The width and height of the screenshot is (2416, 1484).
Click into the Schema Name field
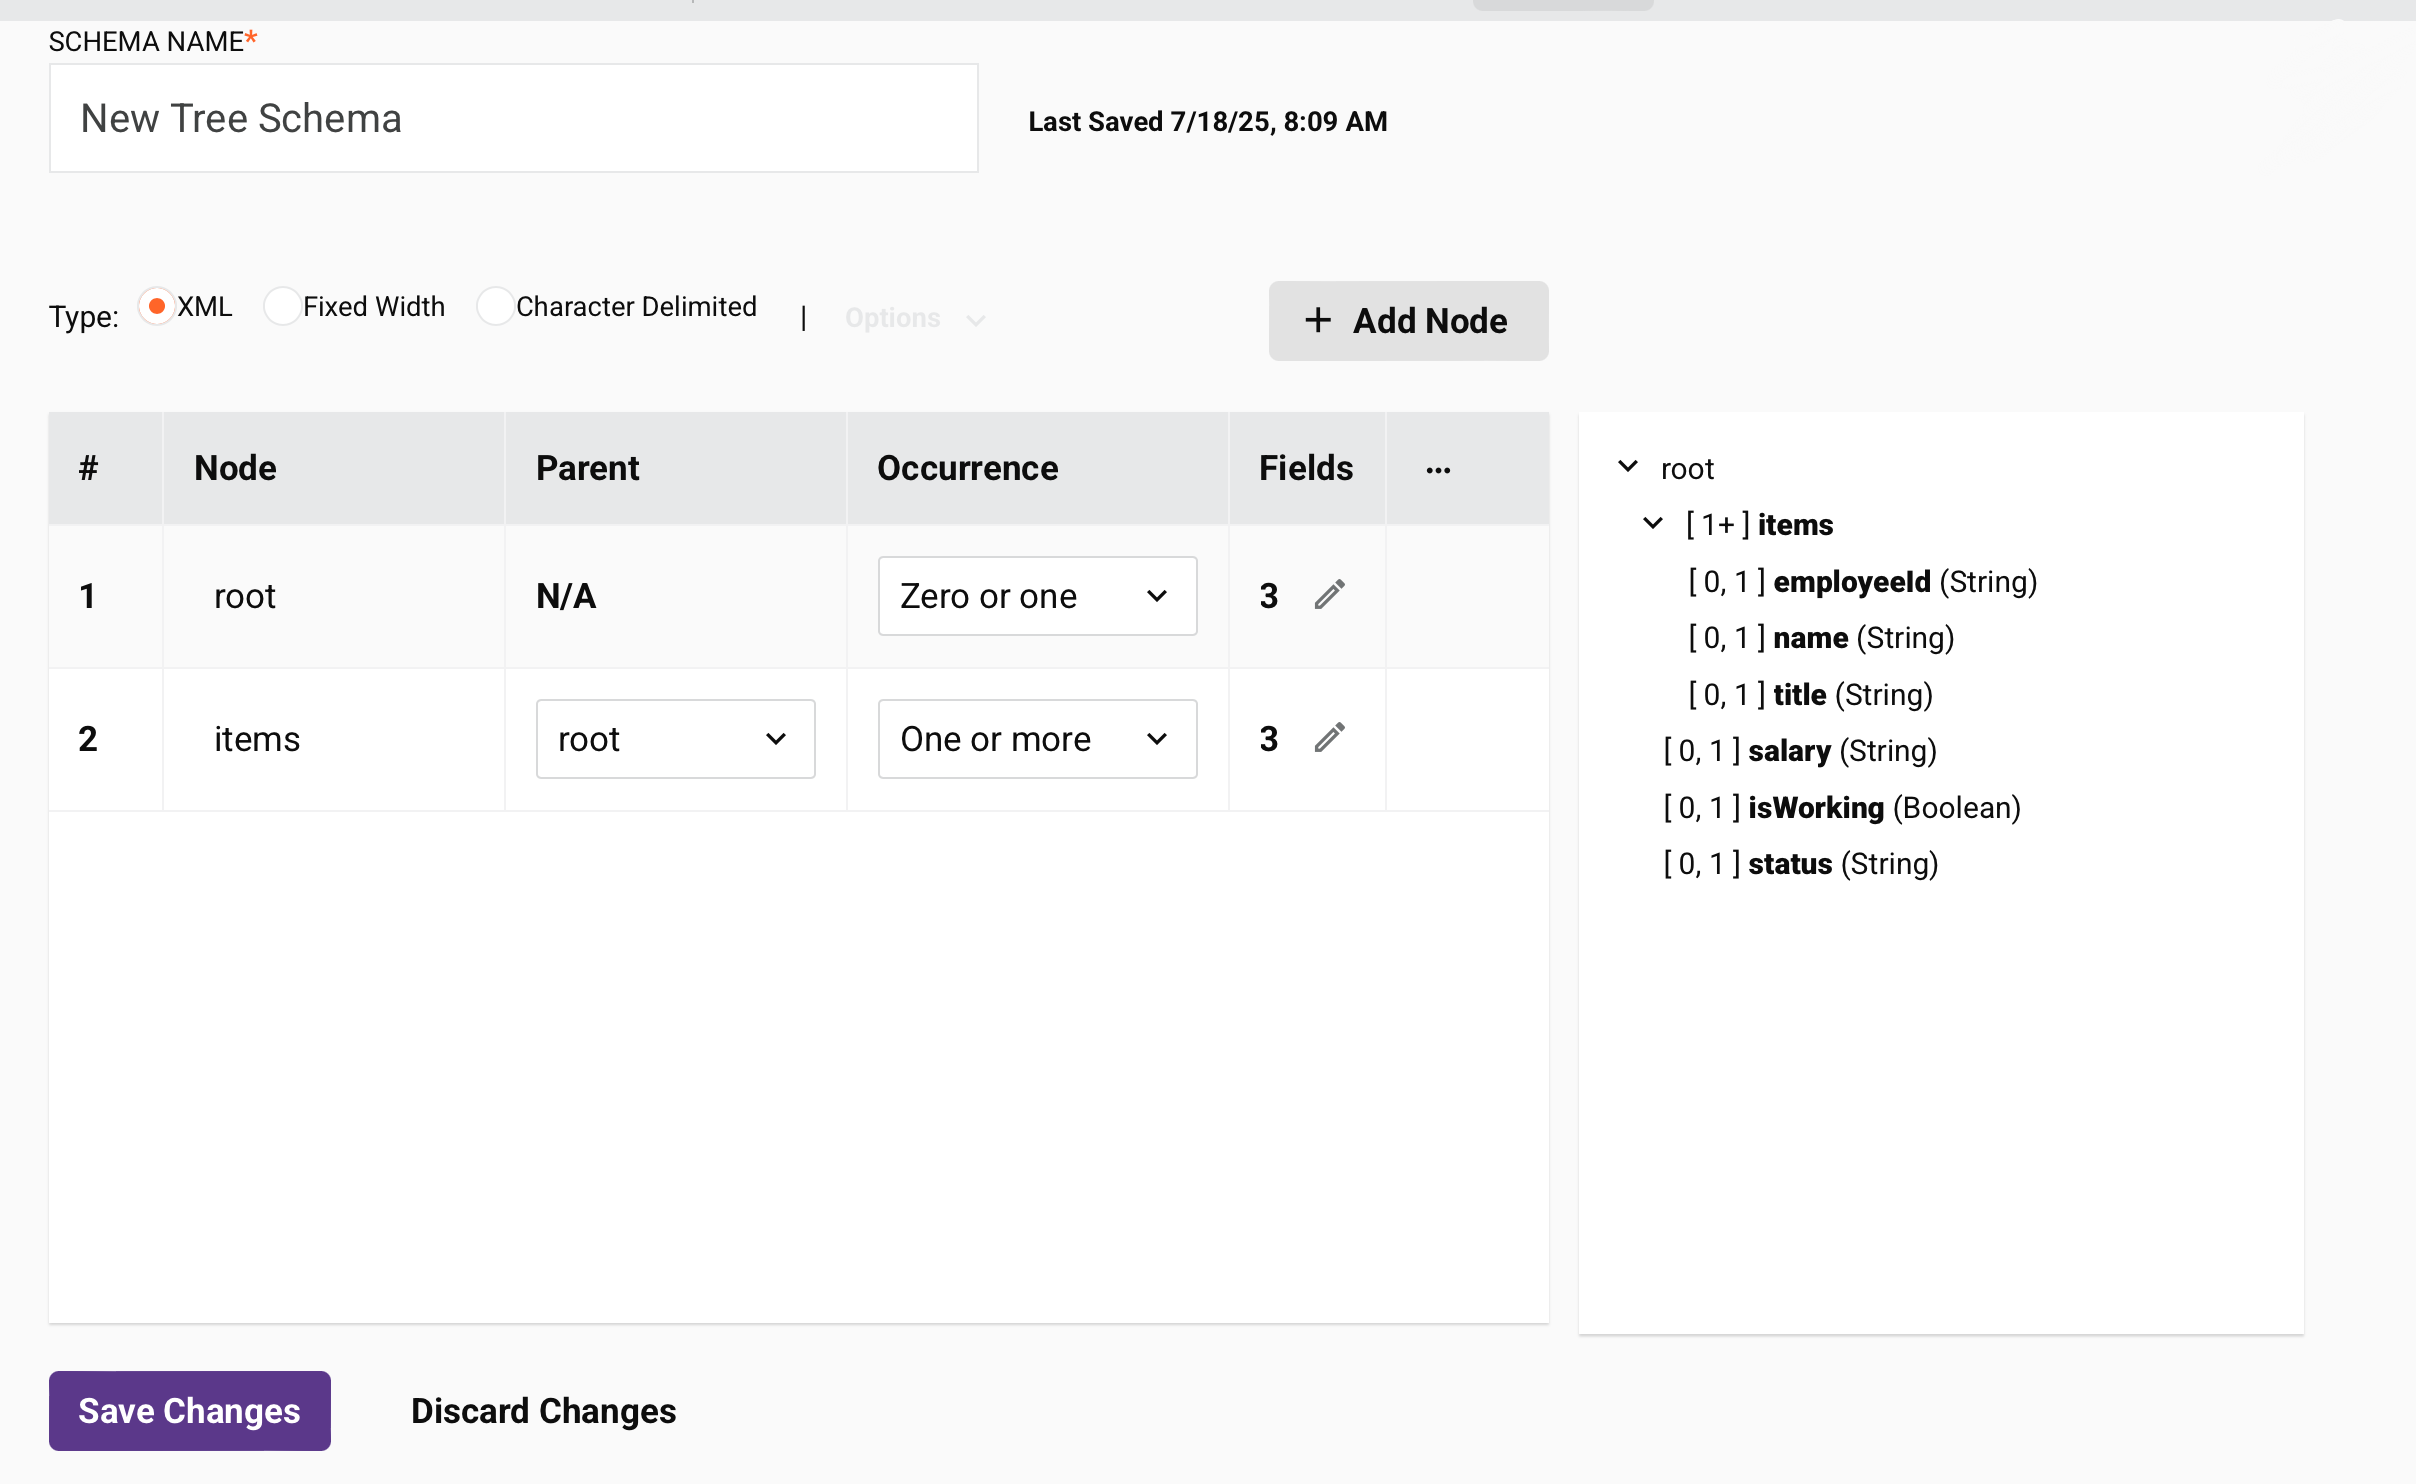point(513,118)
